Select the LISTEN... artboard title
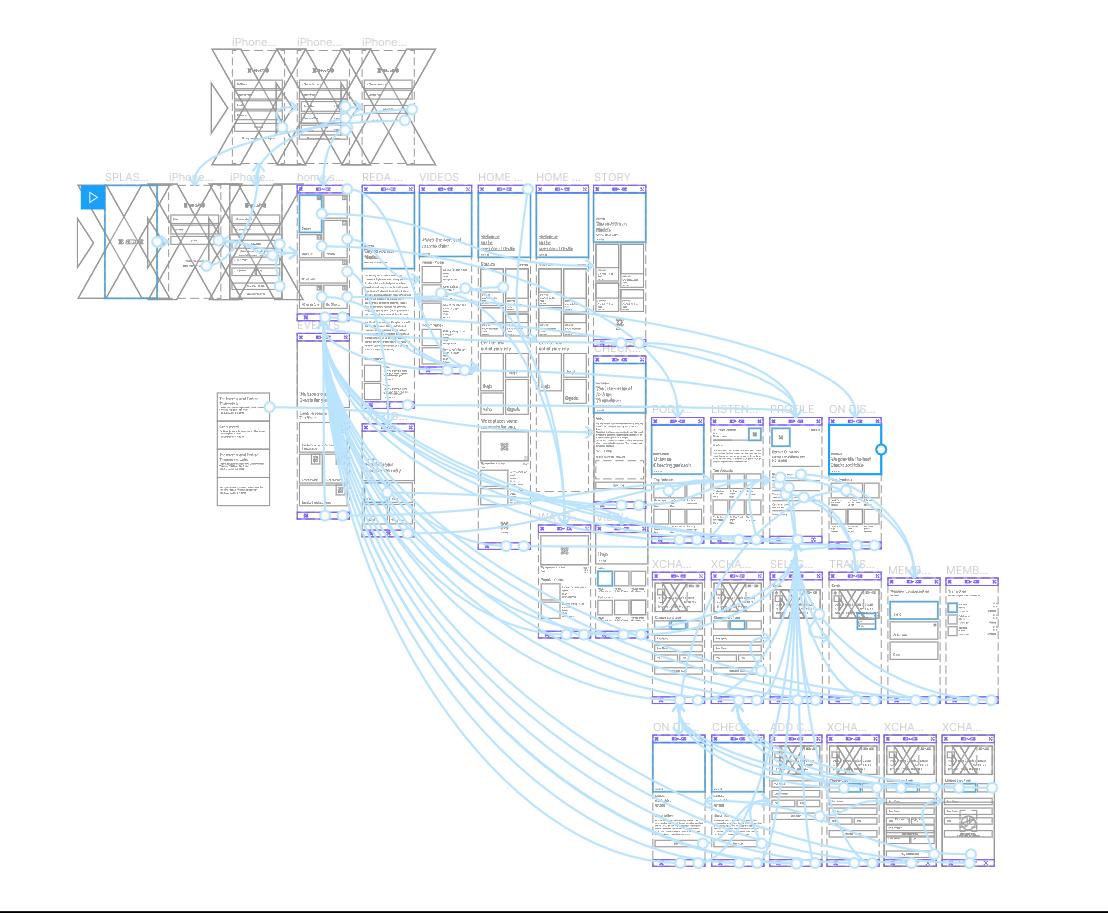Image resolution: width=1108 pixels, height=913 pixels. pyautogui.click(x=734, y=409)
